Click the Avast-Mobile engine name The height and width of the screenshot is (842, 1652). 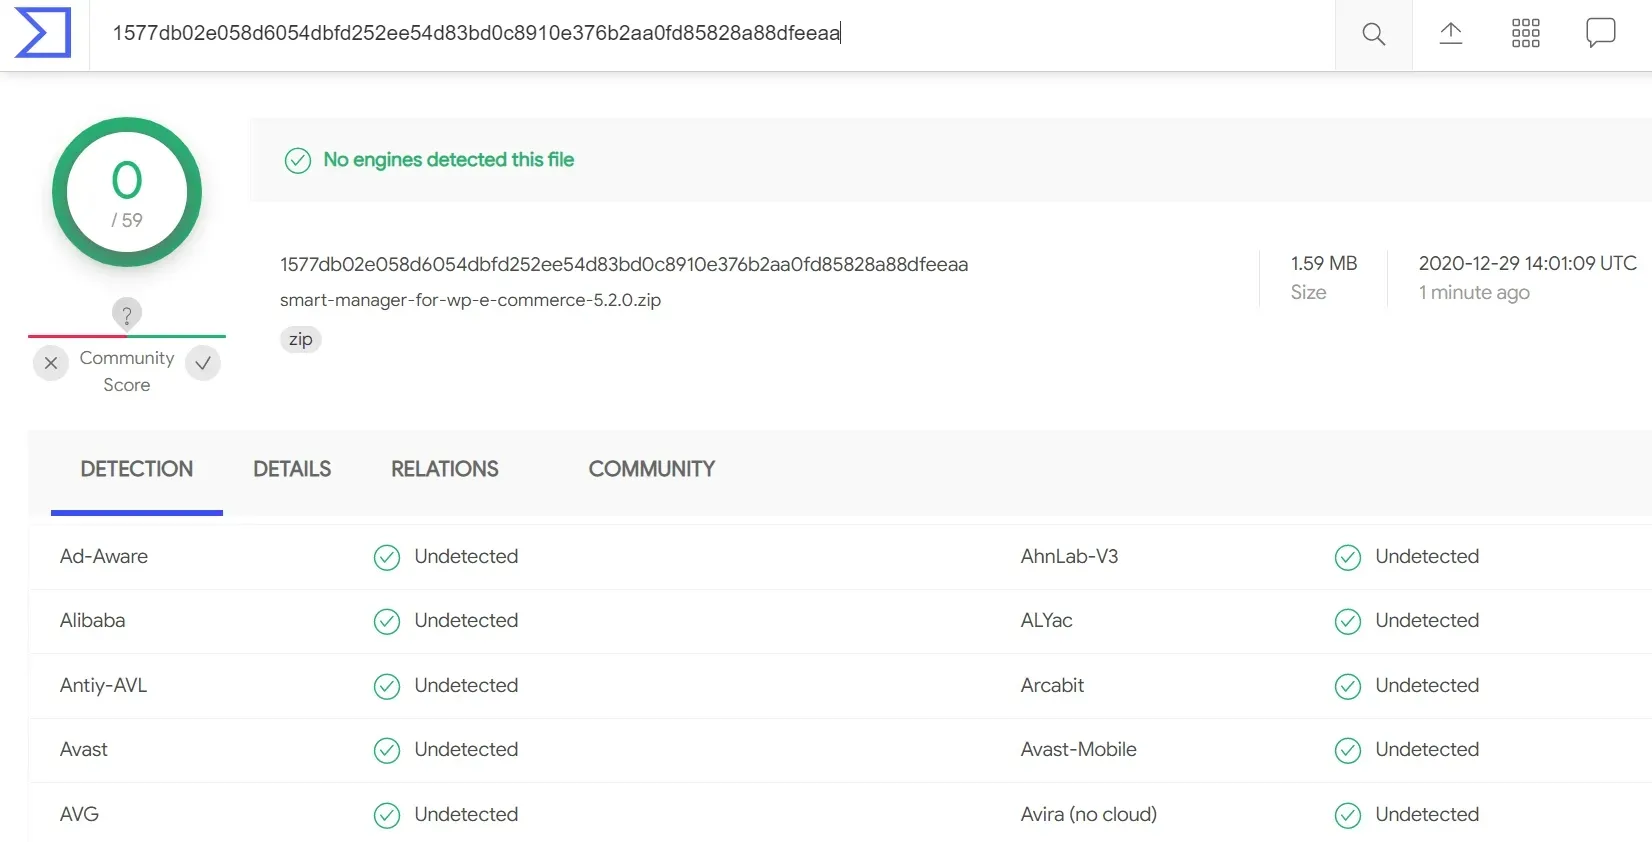click(x=1079, y=749)
